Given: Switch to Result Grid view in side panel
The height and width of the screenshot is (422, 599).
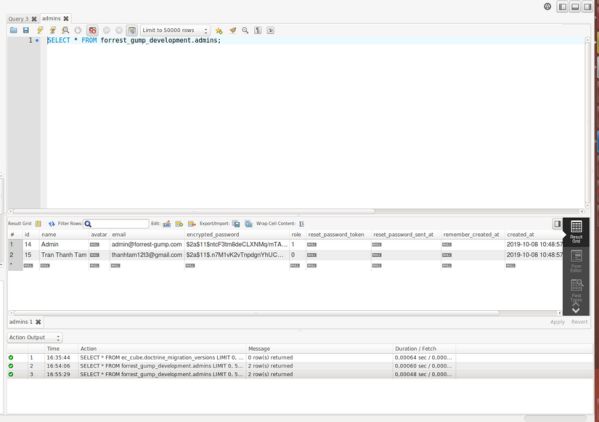Looking at the screenshot, I should 576,231.
